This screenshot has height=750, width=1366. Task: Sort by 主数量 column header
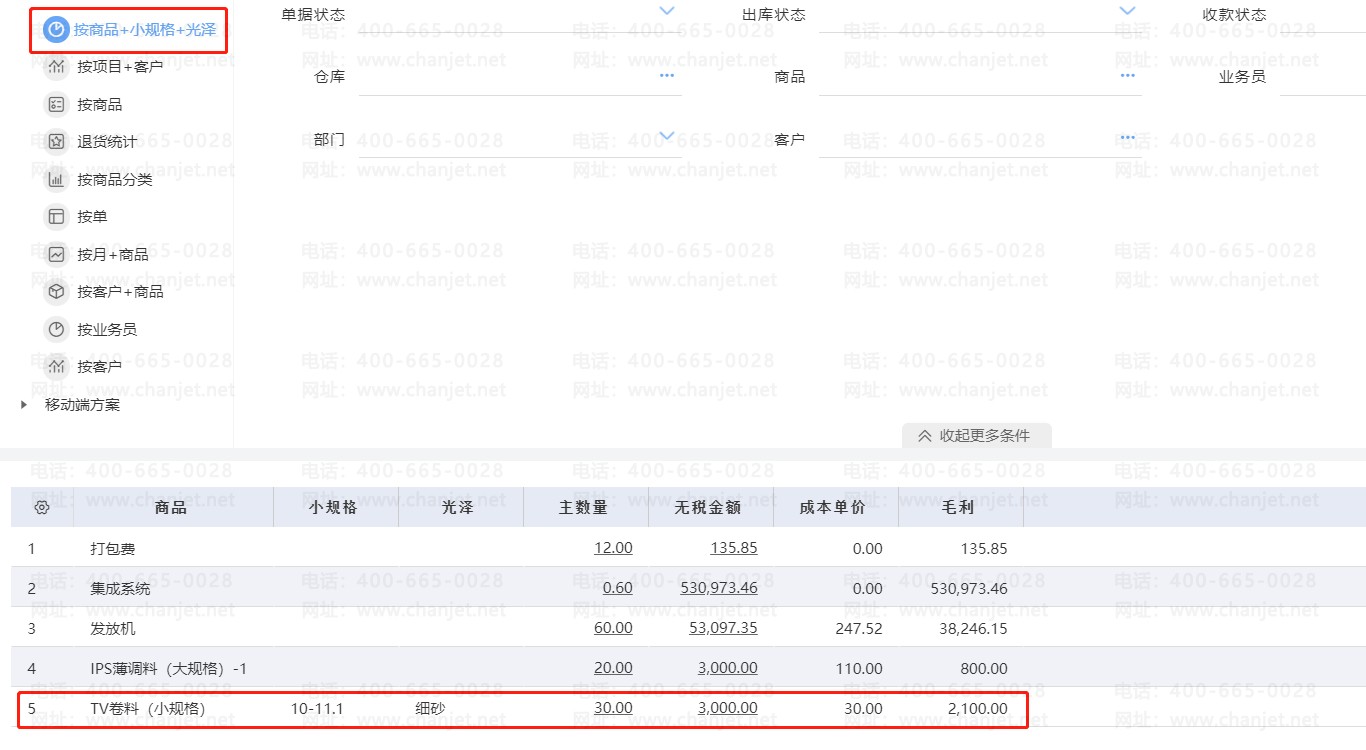pyautogui.click(x=586, y=507)
